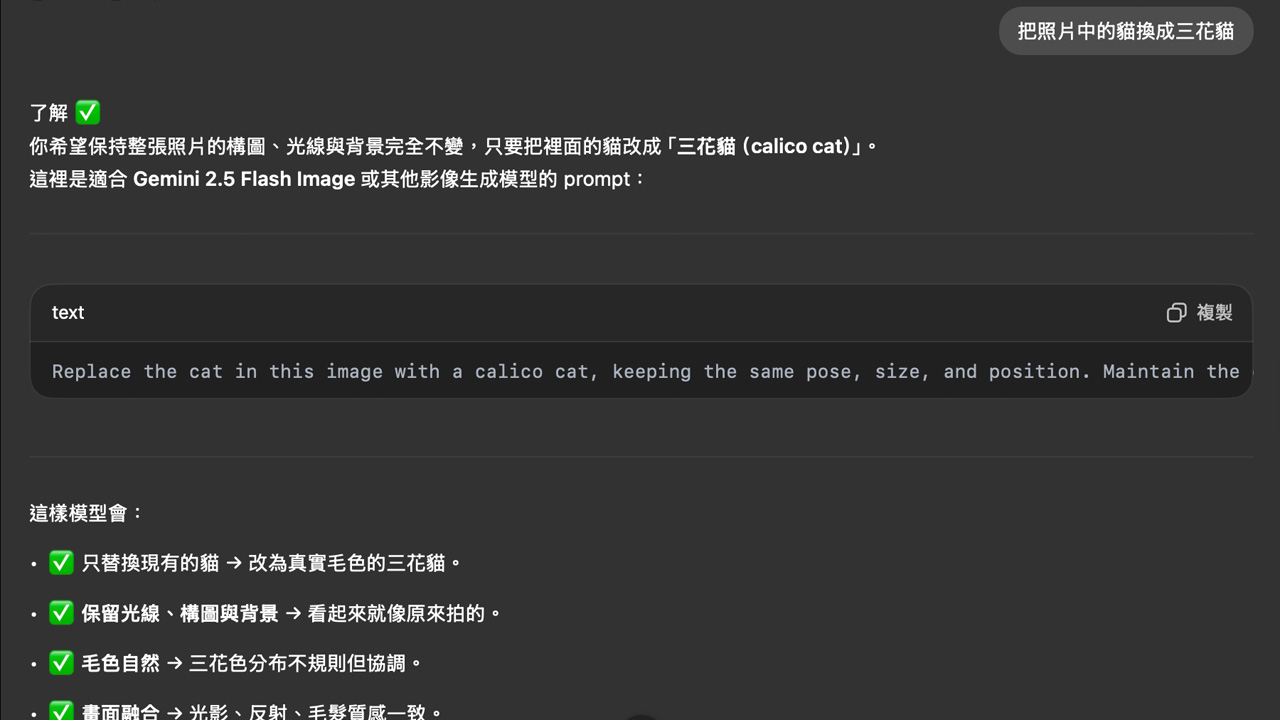The width and height of the screenshot is (1280, 720).
Task: Click the 了解 text at the reply start
Action: [49, 113]
